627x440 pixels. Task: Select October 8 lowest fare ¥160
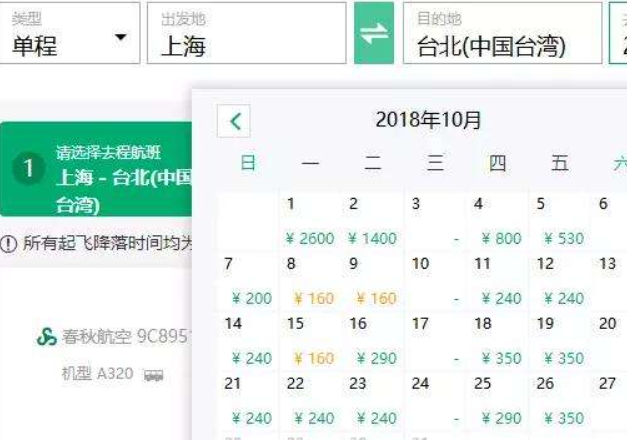pyautogui.click(x=311, y=282)
